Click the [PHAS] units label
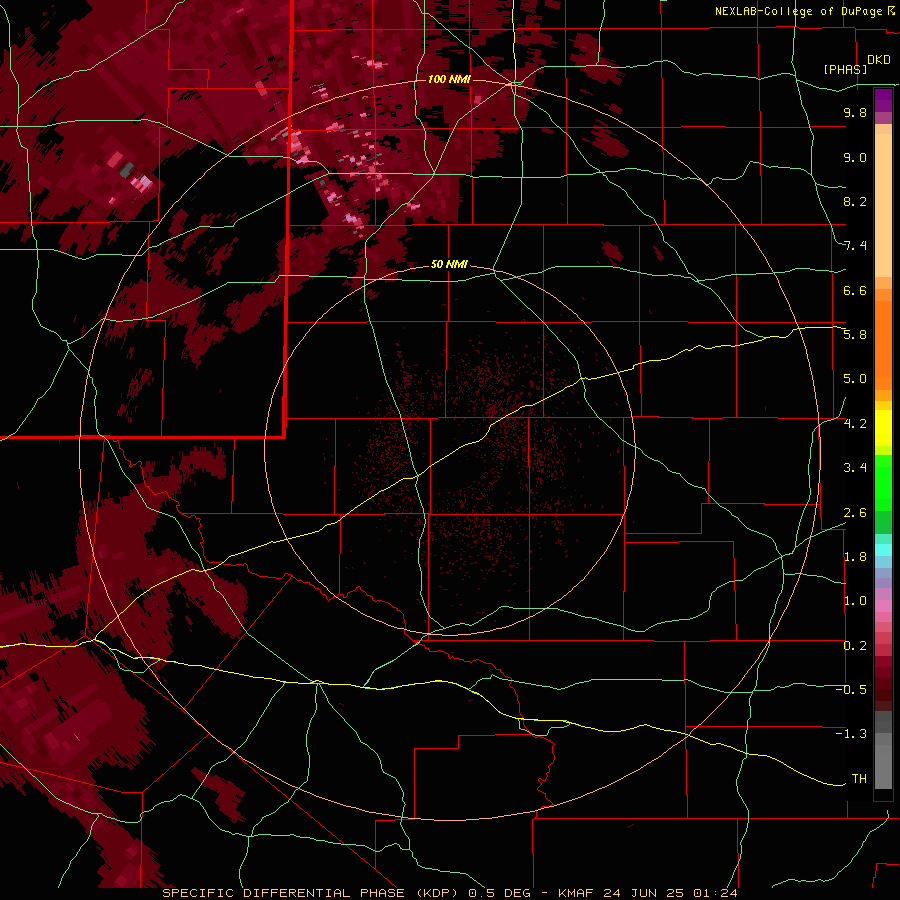 click(x=845, y=69)
